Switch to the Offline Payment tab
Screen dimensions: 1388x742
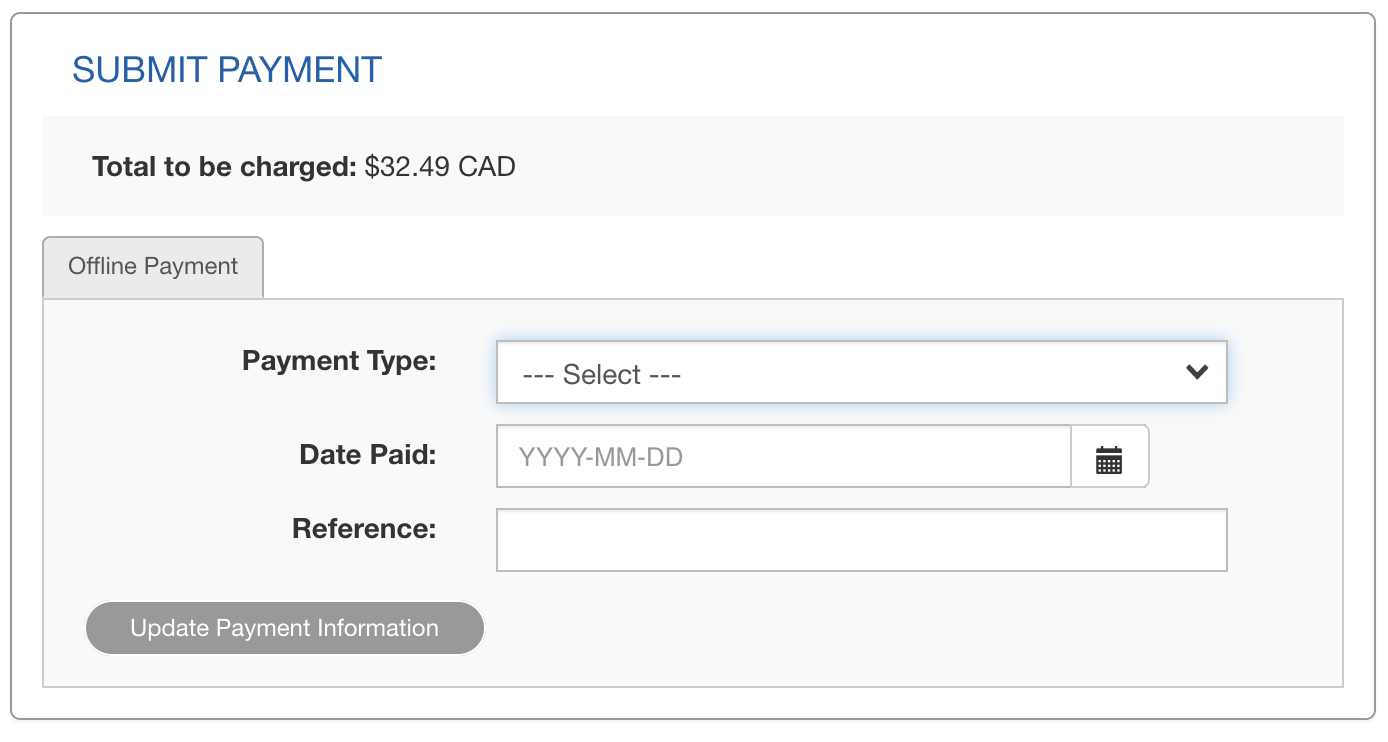point(153,267)
